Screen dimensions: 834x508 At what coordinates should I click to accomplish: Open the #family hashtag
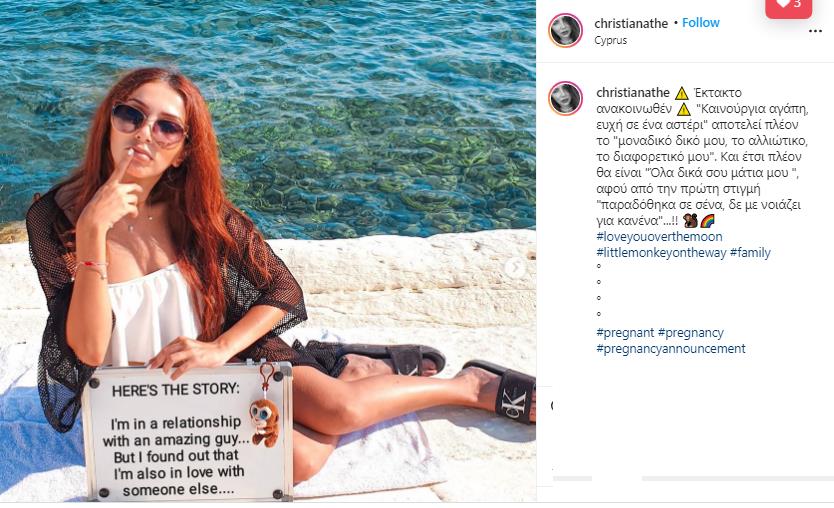(750, 253)
